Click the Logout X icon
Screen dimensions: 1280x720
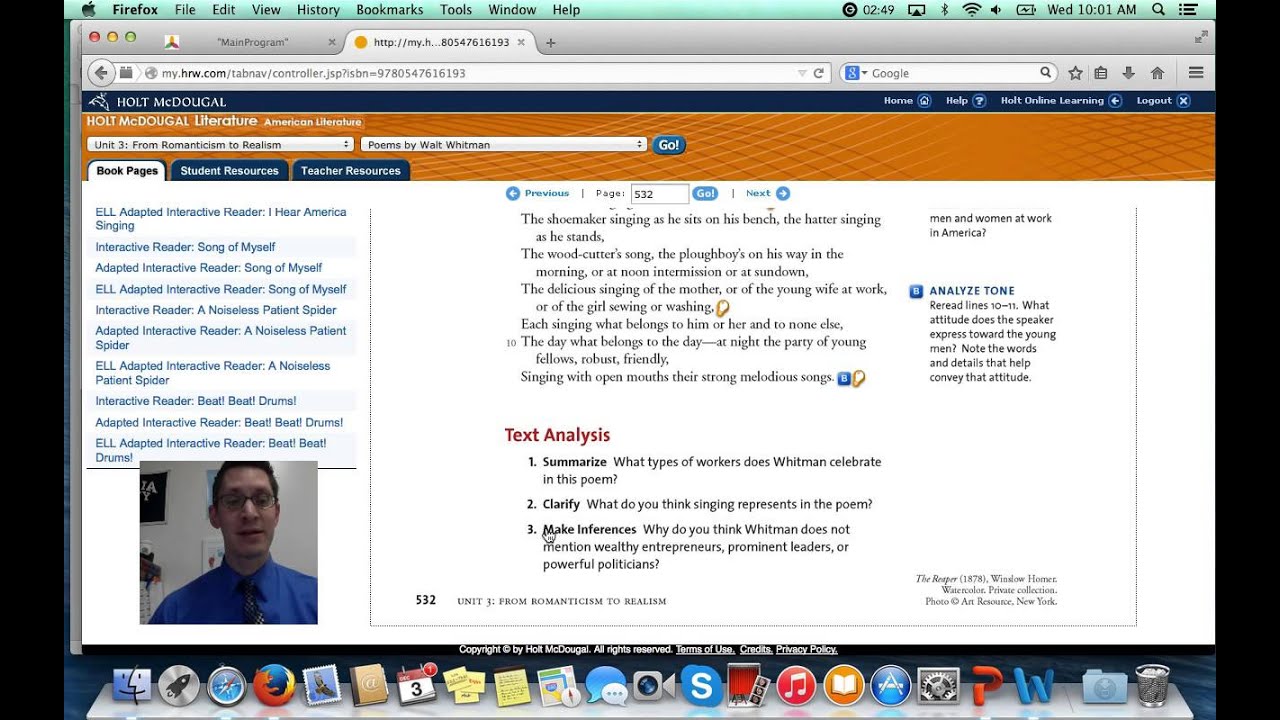pyautogui.click(x=1183, y=101)
